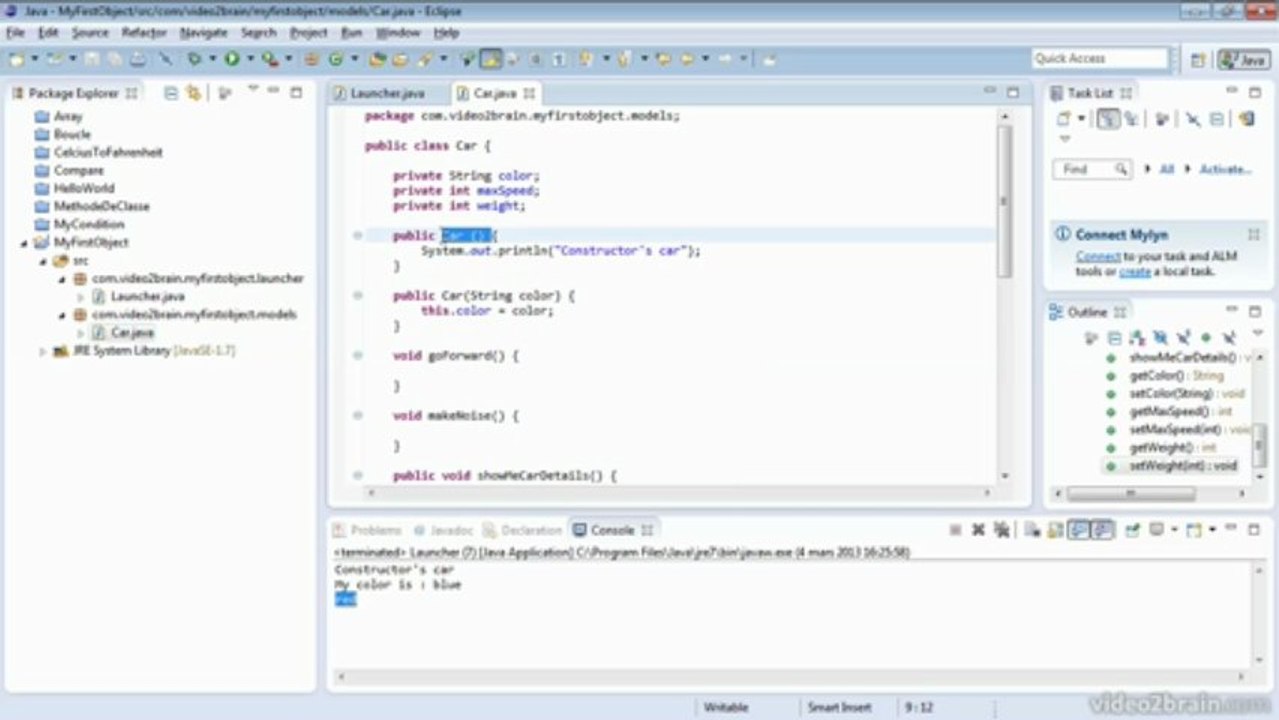This screenshot has height=720, width=1279.
Task: Toggle Scroll Lock in Console toolbar
Action: (x=1055, y=530)
